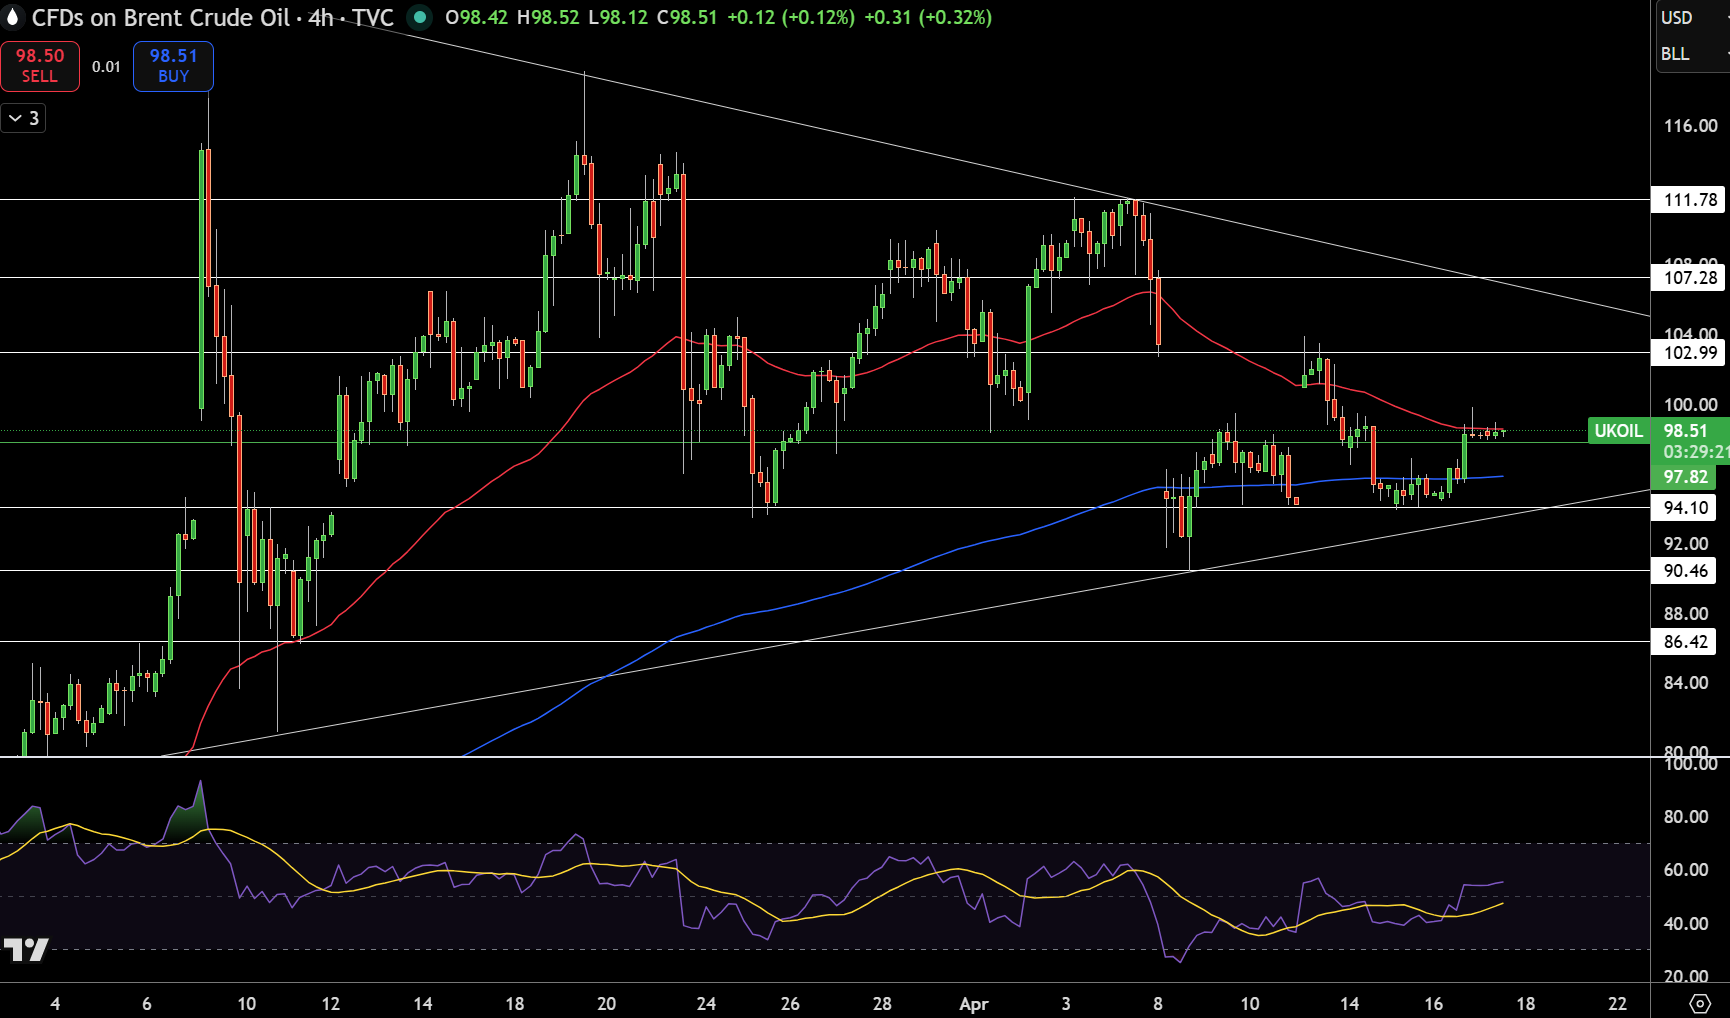Select the 94.10 horizontal line price label
Screen dimensions: 1730x1018
click(x=1685, y=508)
